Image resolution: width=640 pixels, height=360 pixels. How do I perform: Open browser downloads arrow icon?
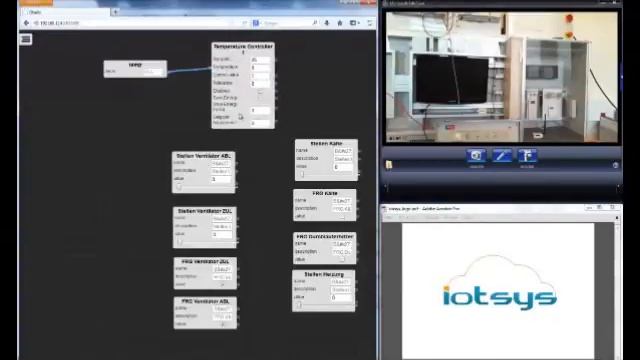[327, 23]
